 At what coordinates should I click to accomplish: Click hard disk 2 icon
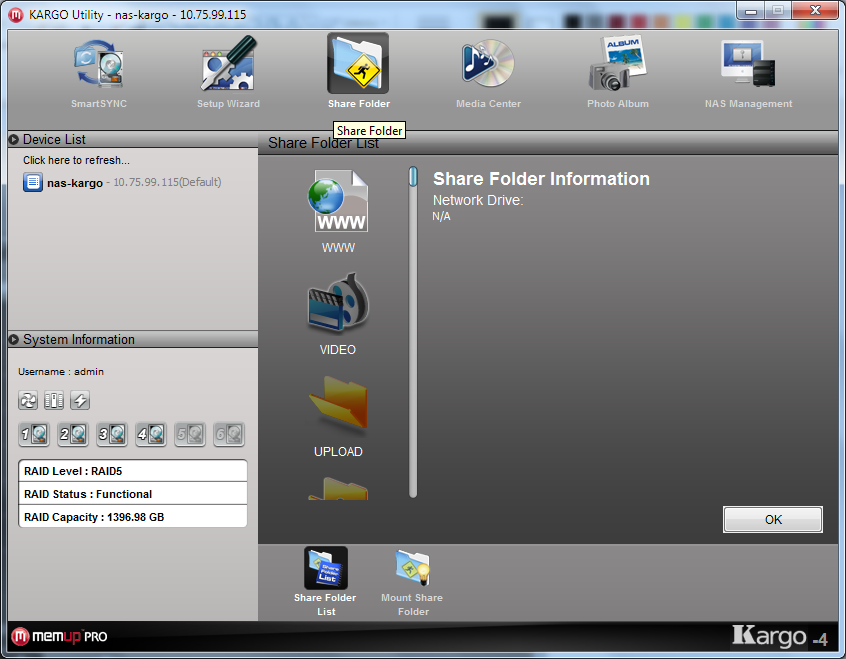(73, 434)
